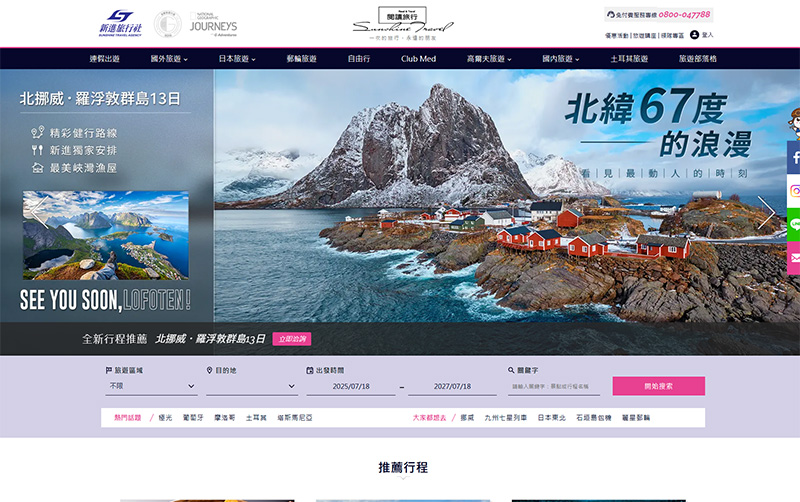
Task: Open Club Med menu item
Action: pyautogui.click(x=418, y=59)
